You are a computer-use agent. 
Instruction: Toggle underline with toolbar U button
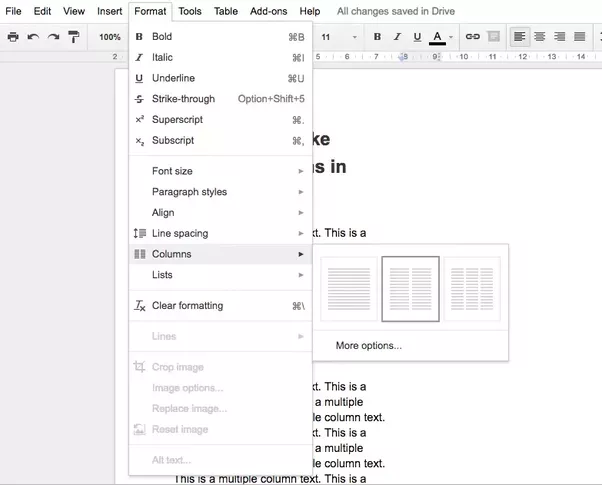417,37
